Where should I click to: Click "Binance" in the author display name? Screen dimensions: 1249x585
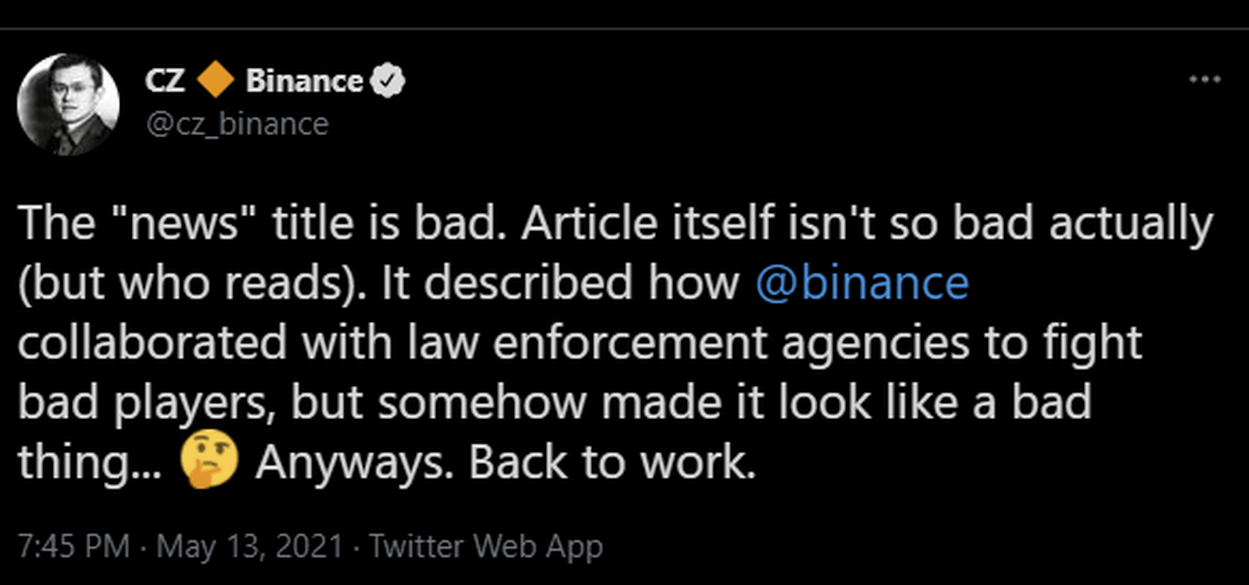click(x=304, y=81)
